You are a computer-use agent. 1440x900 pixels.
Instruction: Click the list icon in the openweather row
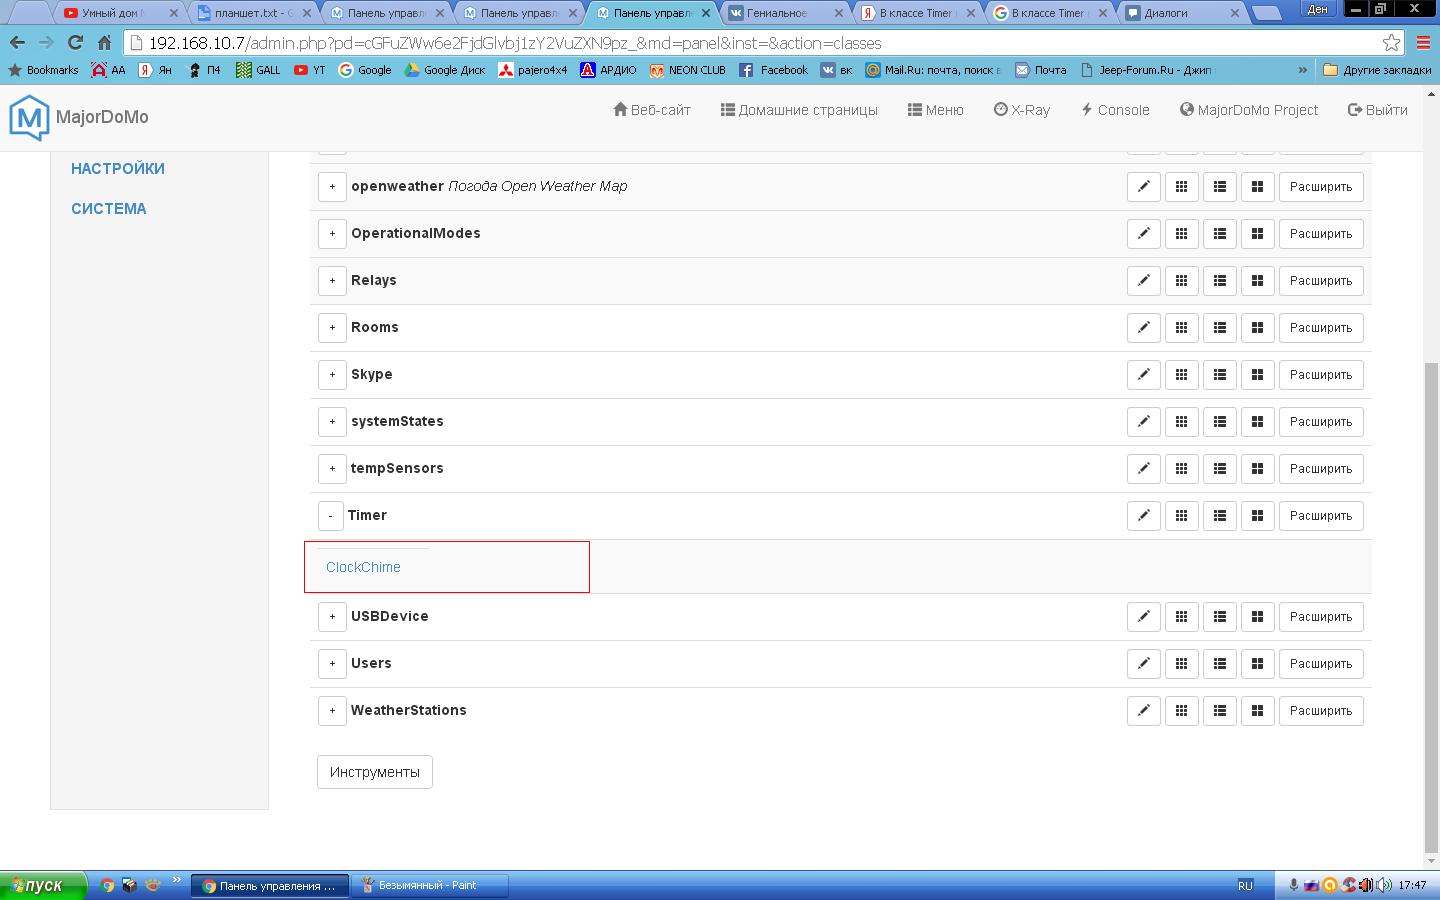point(1220,187)
